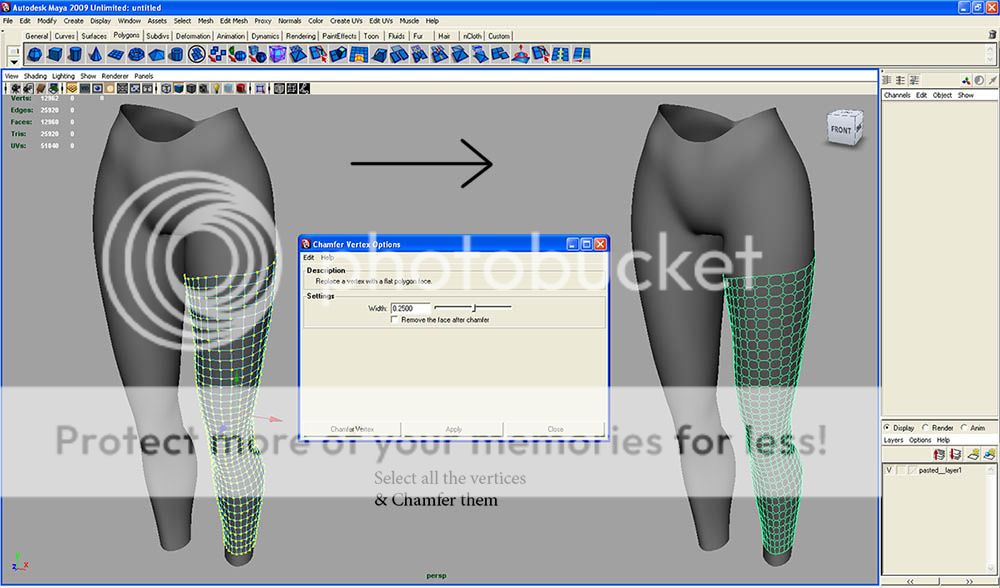Click the FRONT view cube
This screenshot has height=588, width=1000.
point(841,130)
